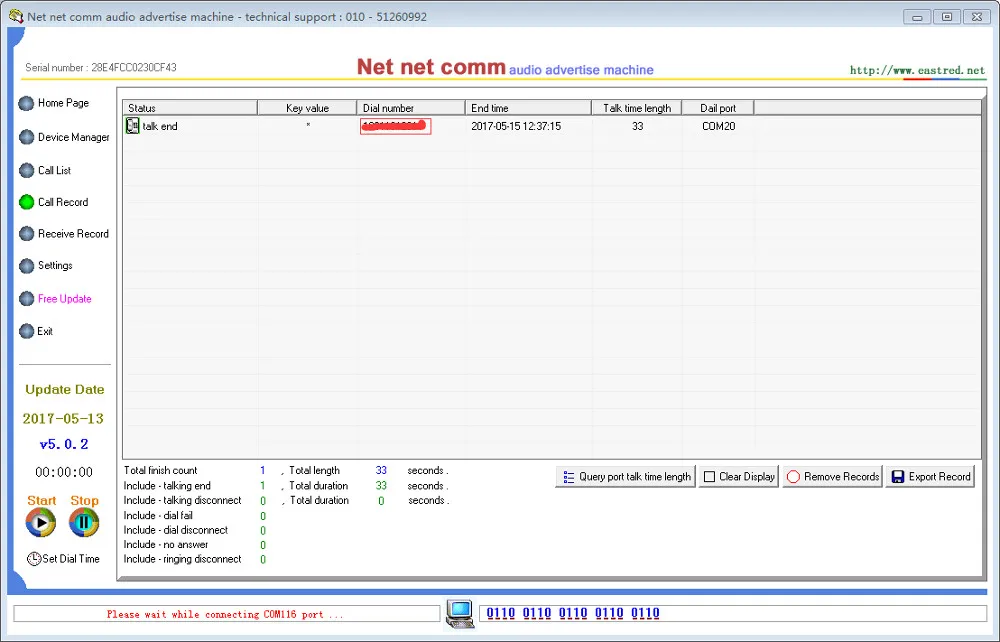
Task: Click the Update Date 2017-05-13 value
Action: coord(63,419)
